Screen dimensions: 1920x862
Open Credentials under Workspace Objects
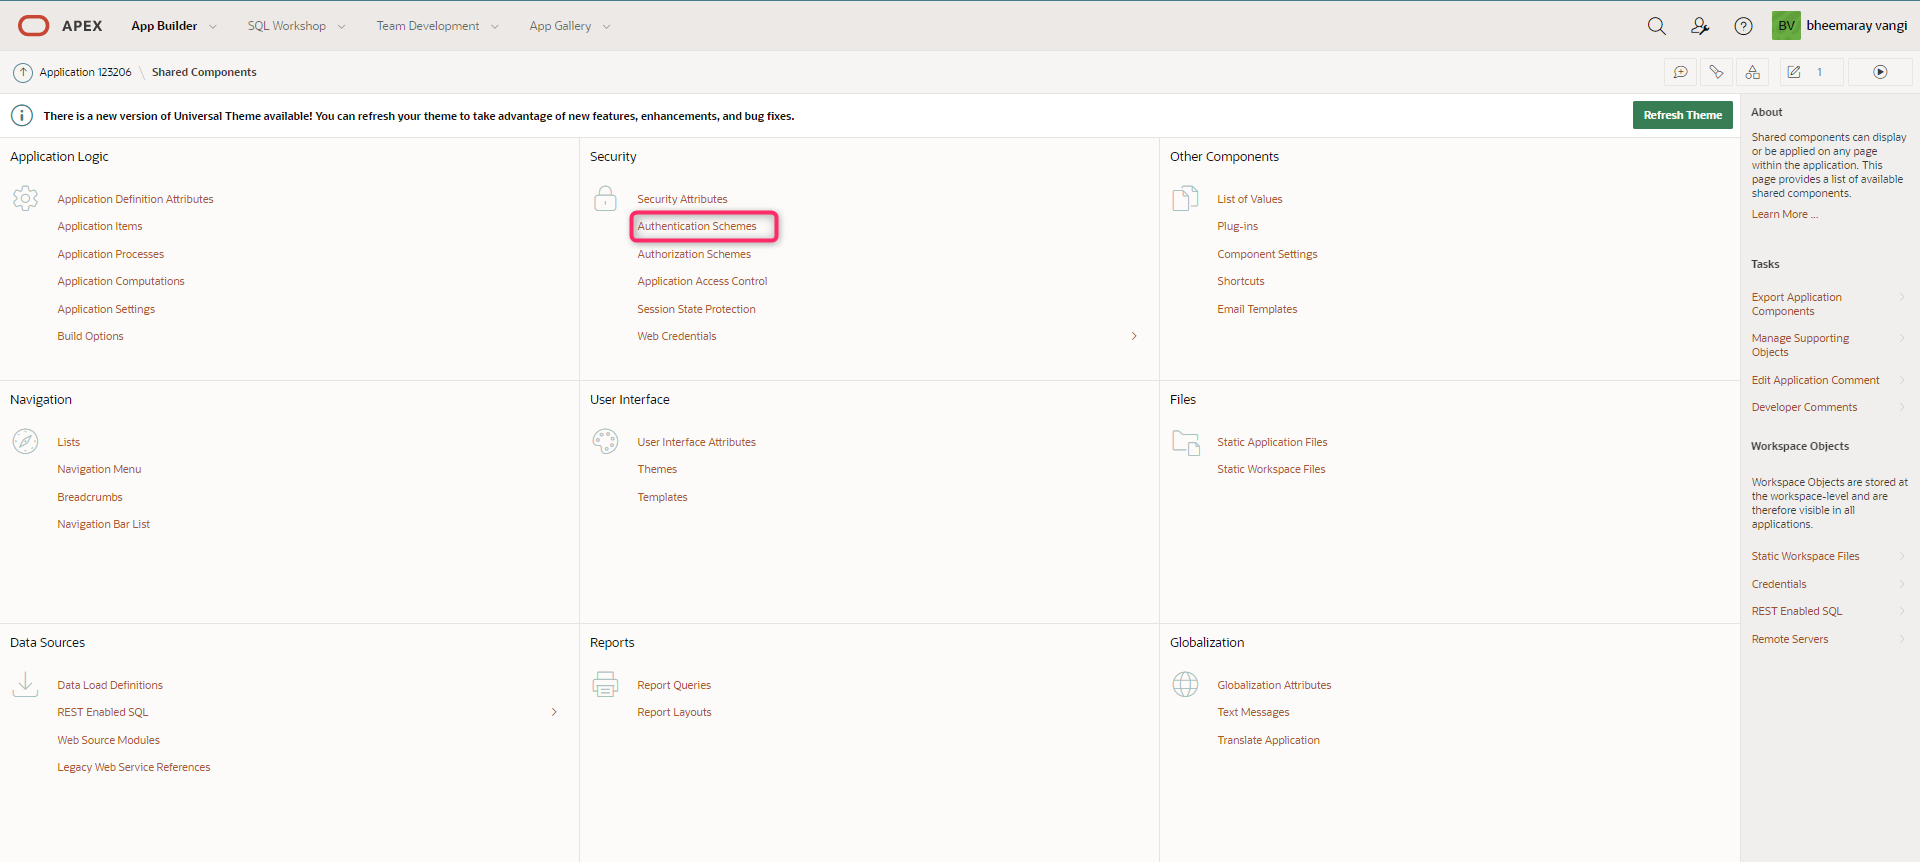point(1779,584)
